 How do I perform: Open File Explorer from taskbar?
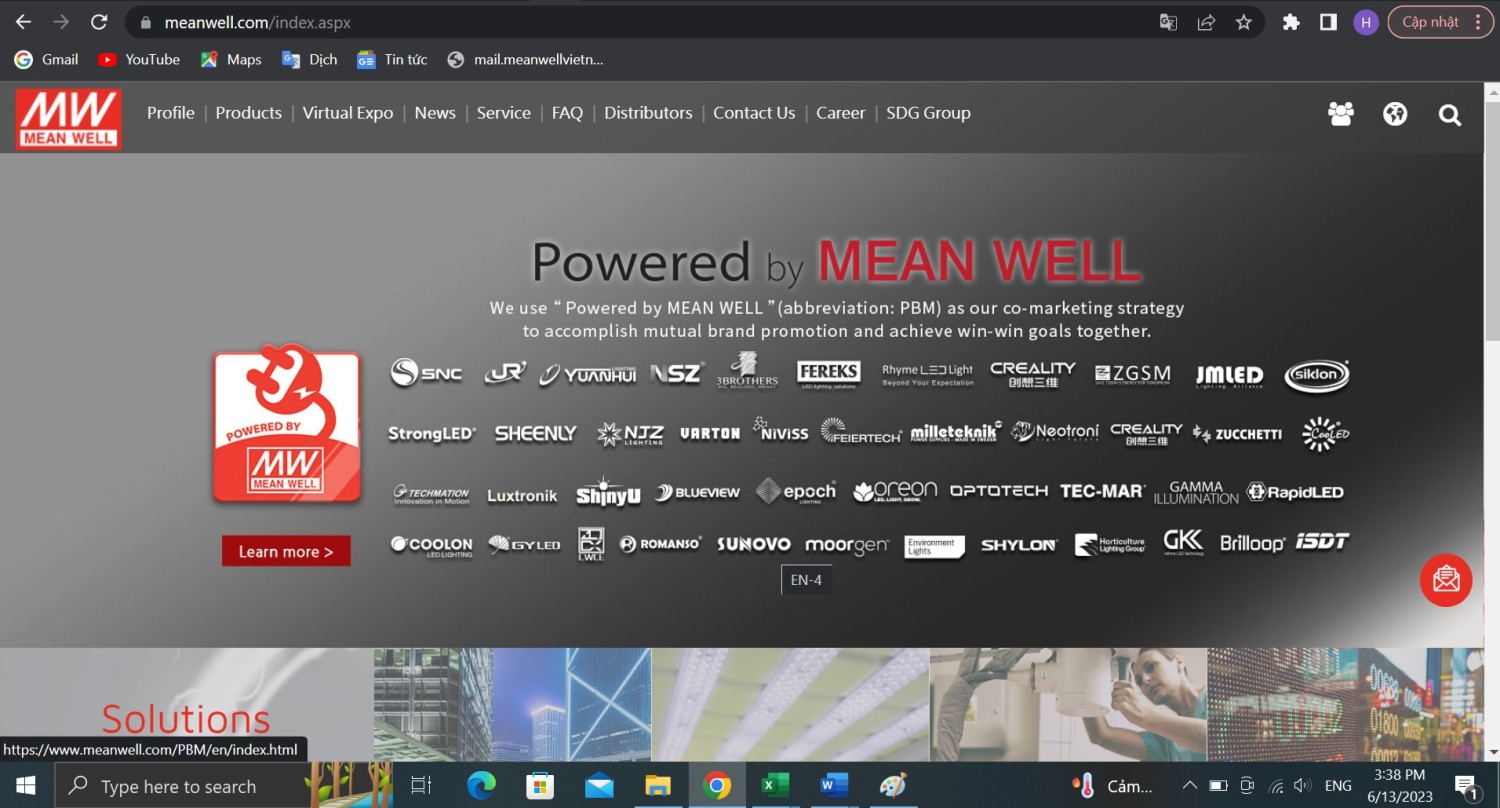pyautogui.click(x=657, y=786)
